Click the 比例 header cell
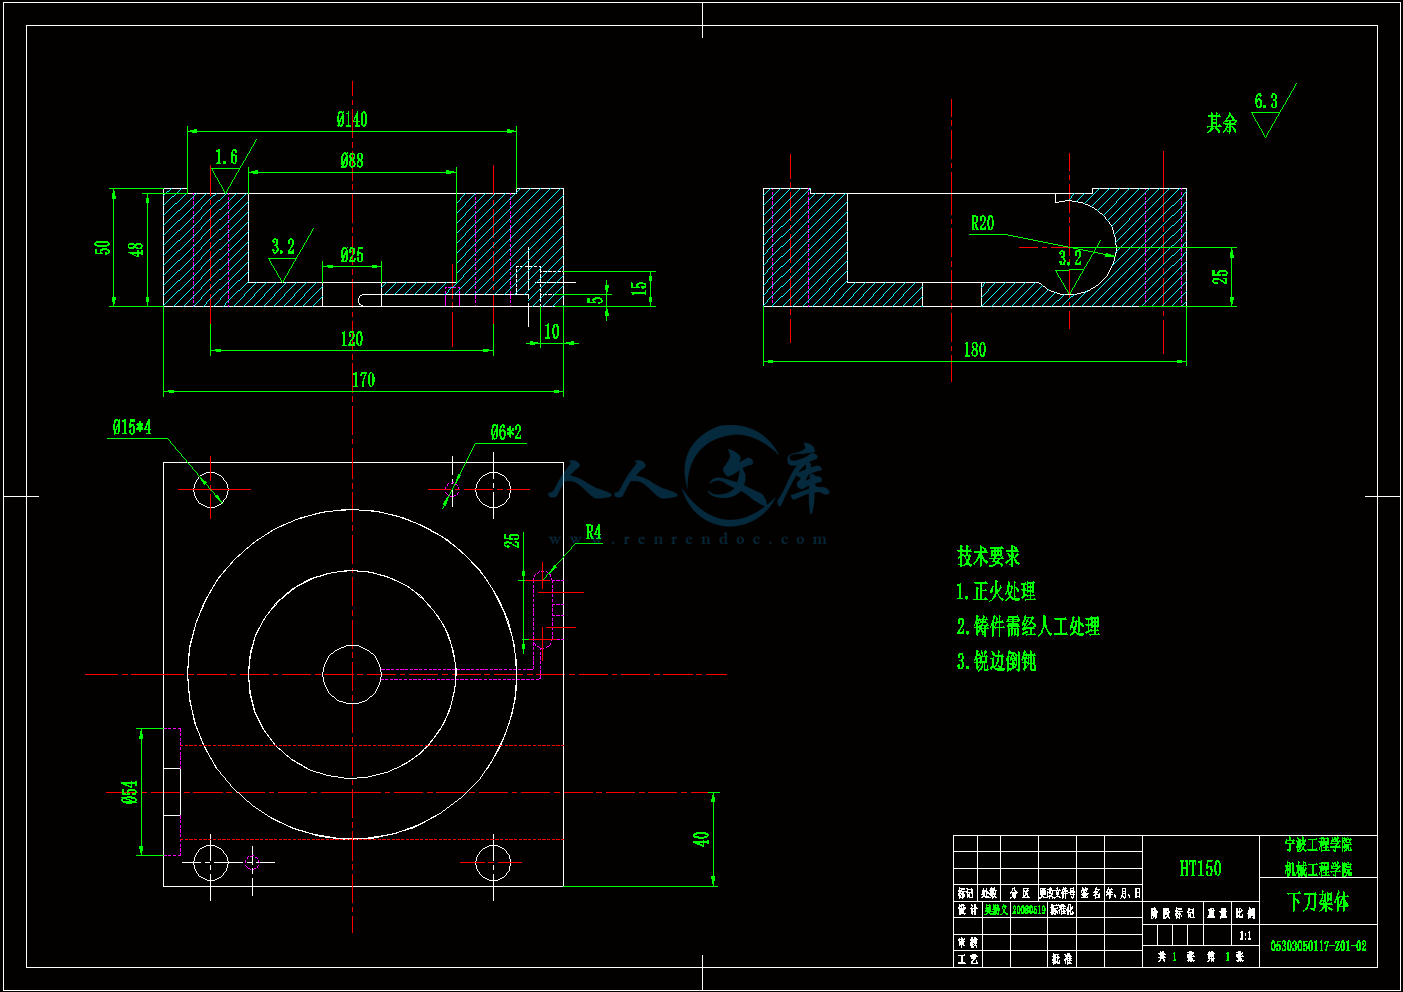 [x=1245, y=913]
